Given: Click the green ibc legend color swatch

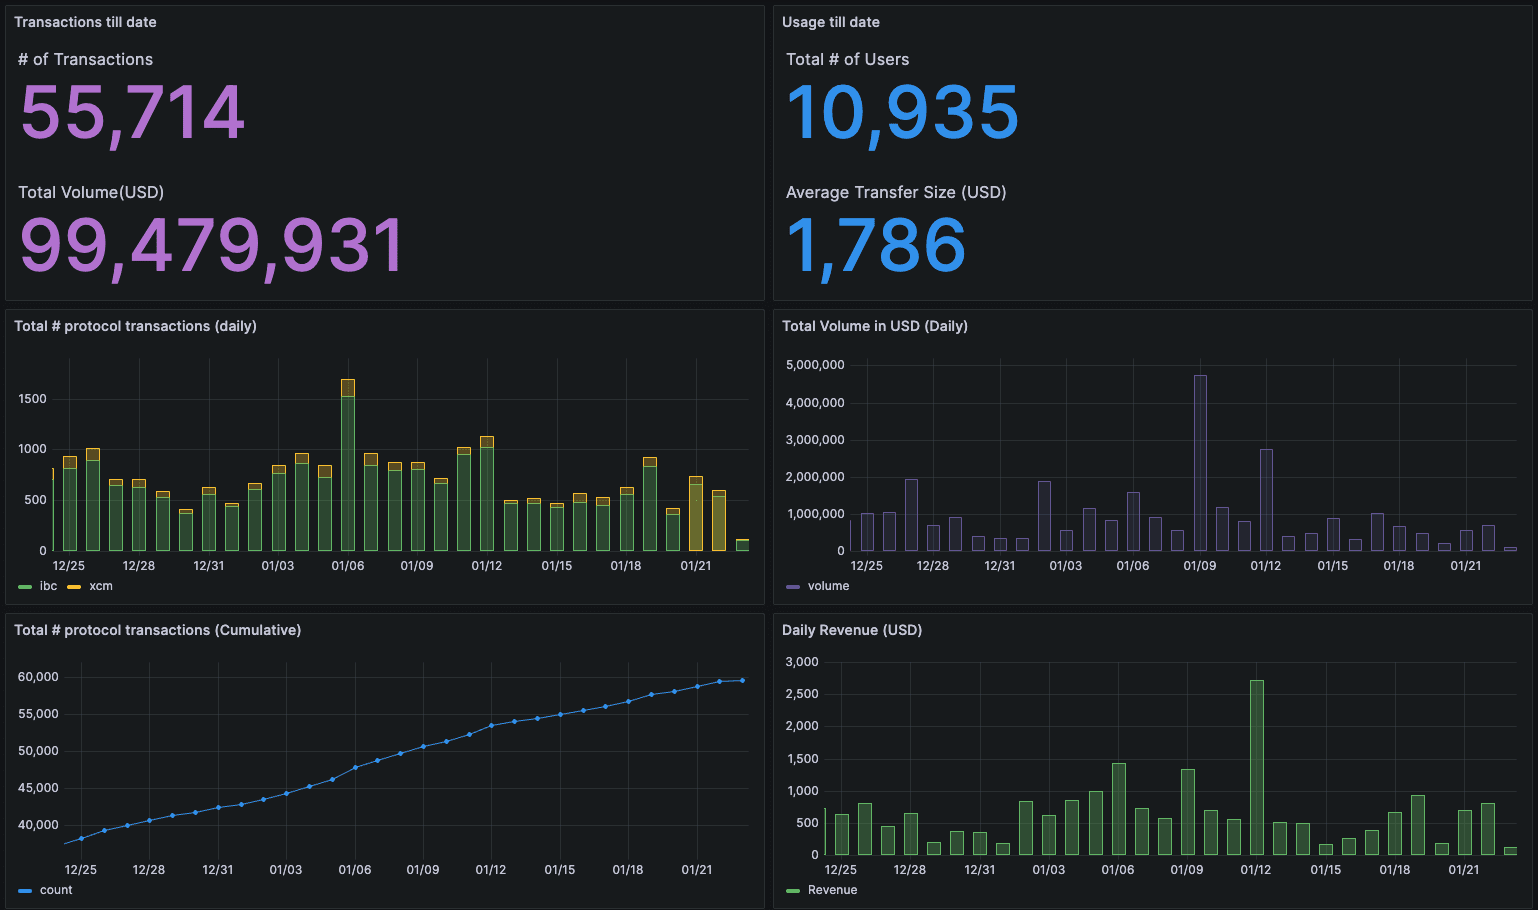Looking at the screenshot, I should pos(25,587).
